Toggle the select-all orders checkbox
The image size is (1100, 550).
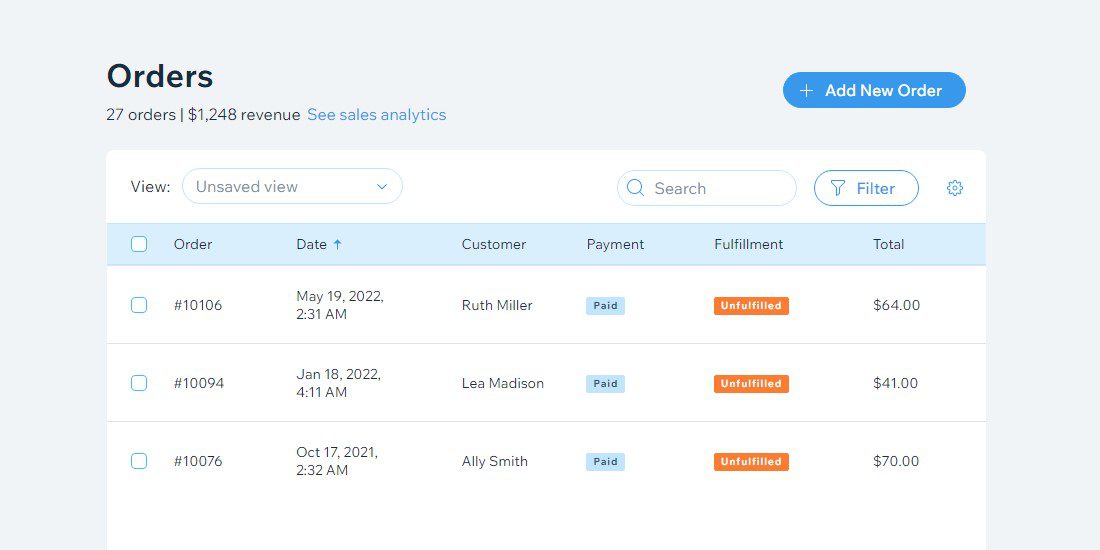pyautogui.click(x=139, y=244)
